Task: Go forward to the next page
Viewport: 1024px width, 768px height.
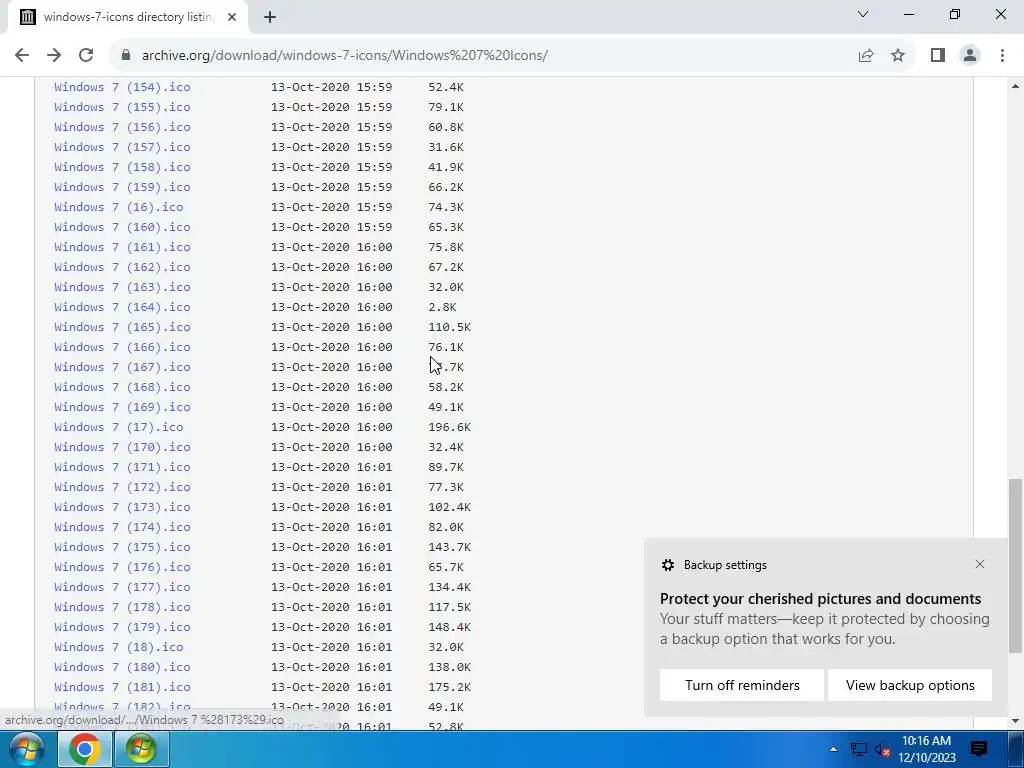Action: [54, 55]
